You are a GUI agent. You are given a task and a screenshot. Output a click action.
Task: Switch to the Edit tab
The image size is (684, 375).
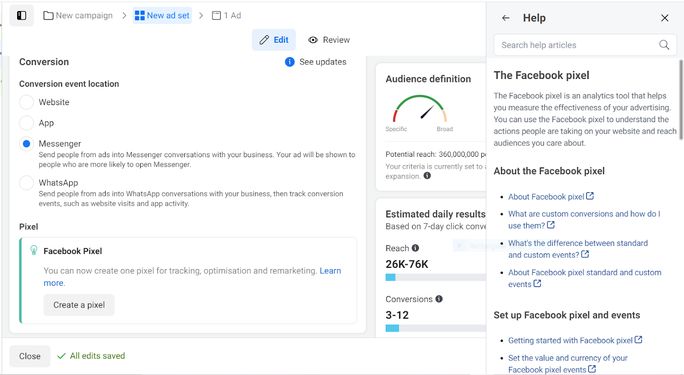click(x=274, y=40)
